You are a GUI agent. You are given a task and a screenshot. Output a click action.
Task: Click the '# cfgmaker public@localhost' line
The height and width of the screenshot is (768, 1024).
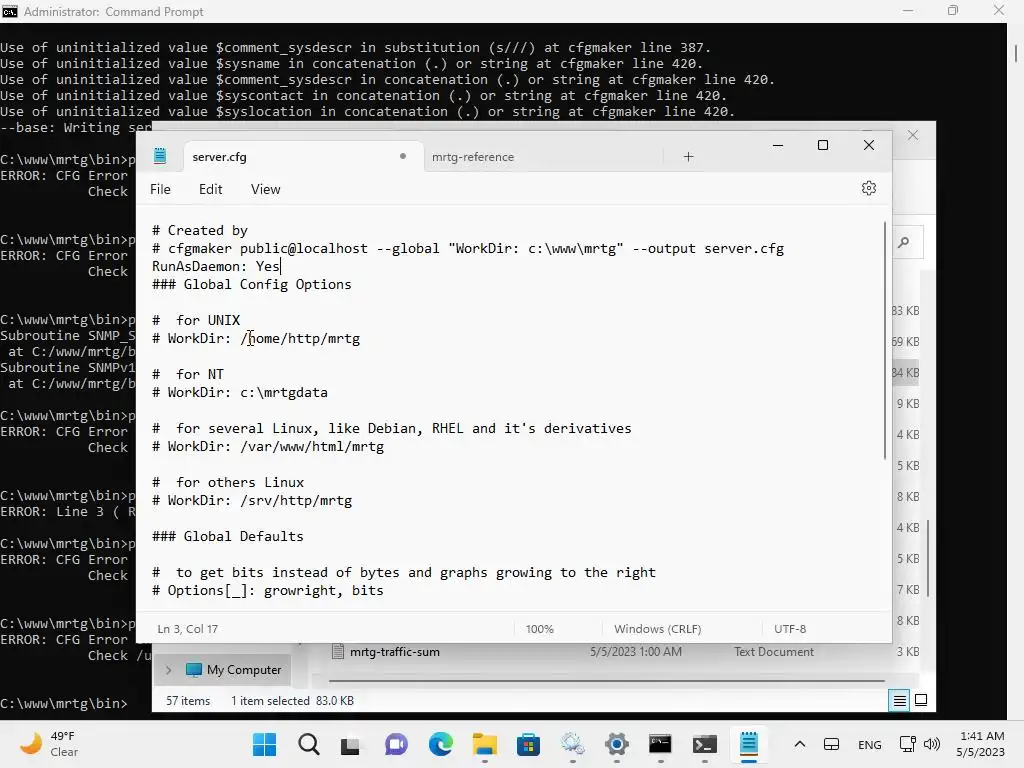click(x=468, y=249)
